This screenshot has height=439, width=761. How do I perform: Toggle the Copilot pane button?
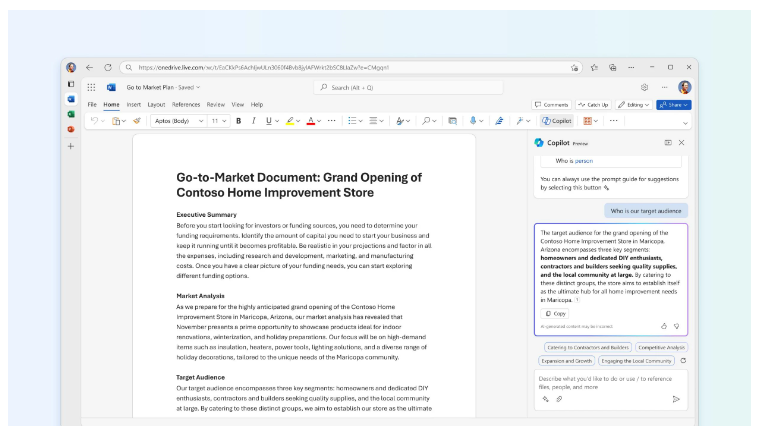[x=557, y=121]
